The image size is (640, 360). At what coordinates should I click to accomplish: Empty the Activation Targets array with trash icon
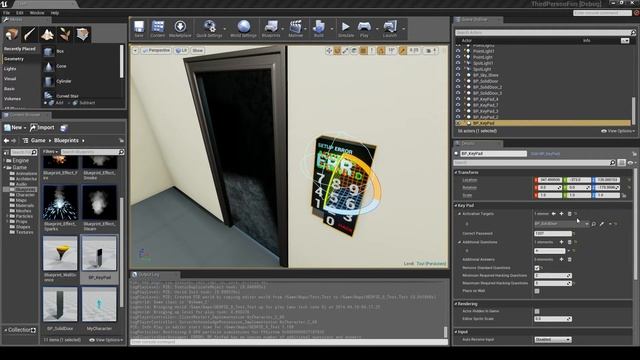(x=569, y=214)
